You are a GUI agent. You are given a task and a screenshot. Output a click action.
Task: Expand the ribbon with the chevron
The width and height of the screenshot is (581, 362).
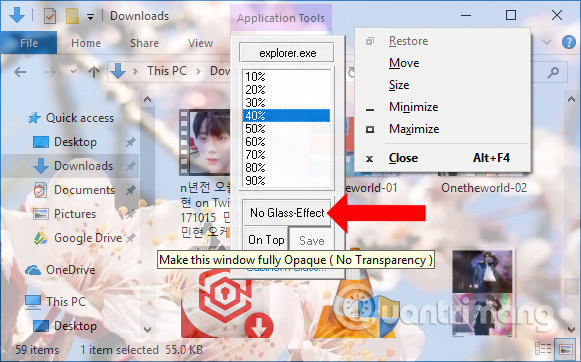[547, 42]
